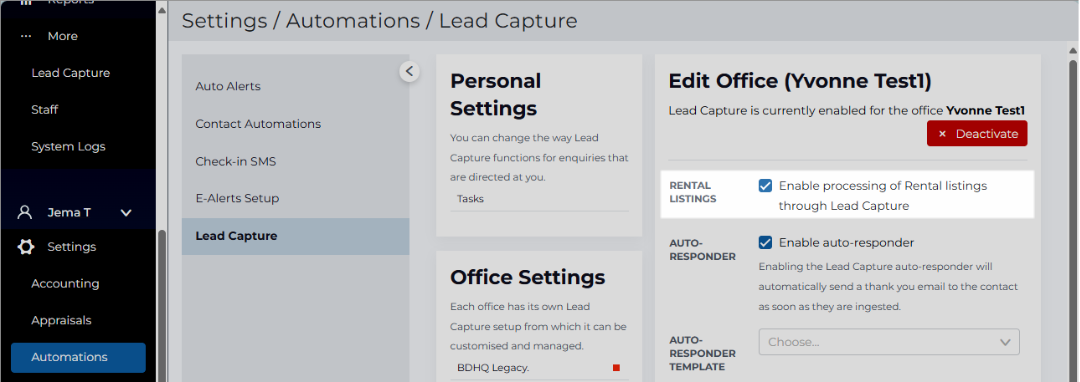Toggle the Enable auto-responder checkbox
The width and height of the screenshot is (1080, 382).
pyautogui.click(x=765, y=242)
